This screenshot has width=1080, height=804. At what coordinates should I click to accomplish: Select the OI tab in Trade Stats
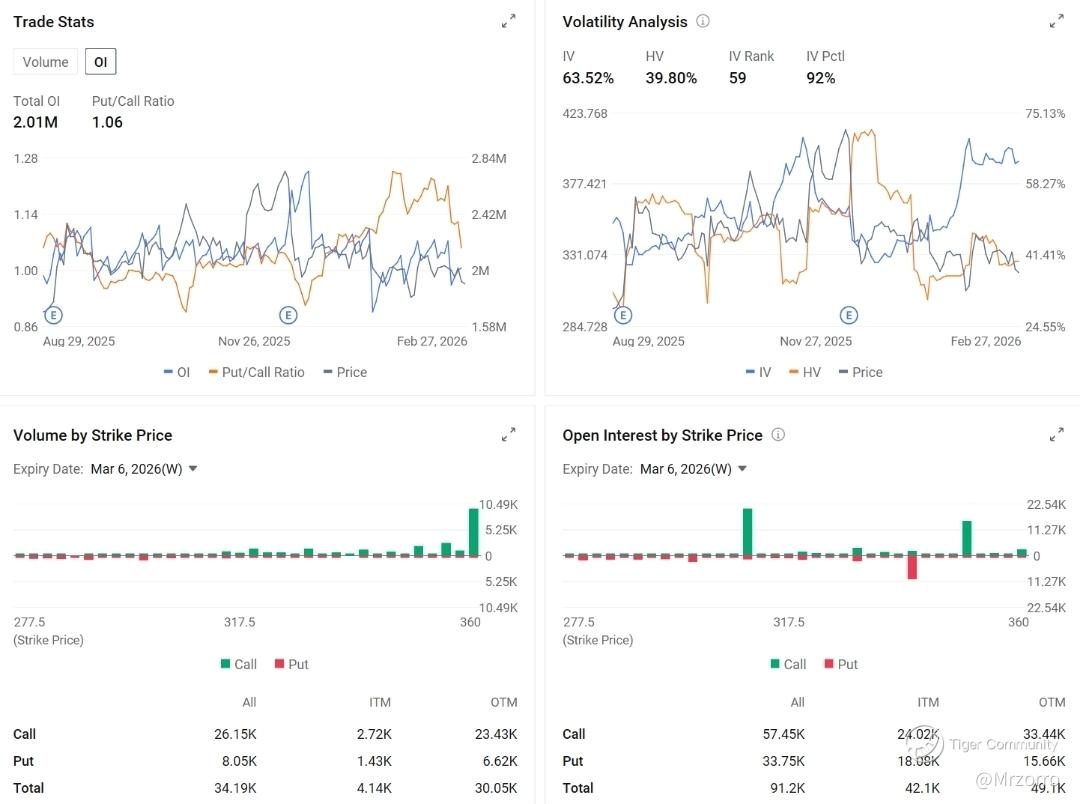[x=101, y=62]
